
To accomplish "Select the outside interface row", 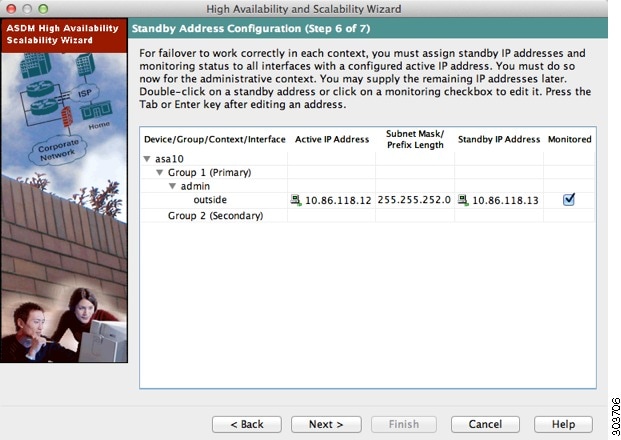I will [368, 200].
